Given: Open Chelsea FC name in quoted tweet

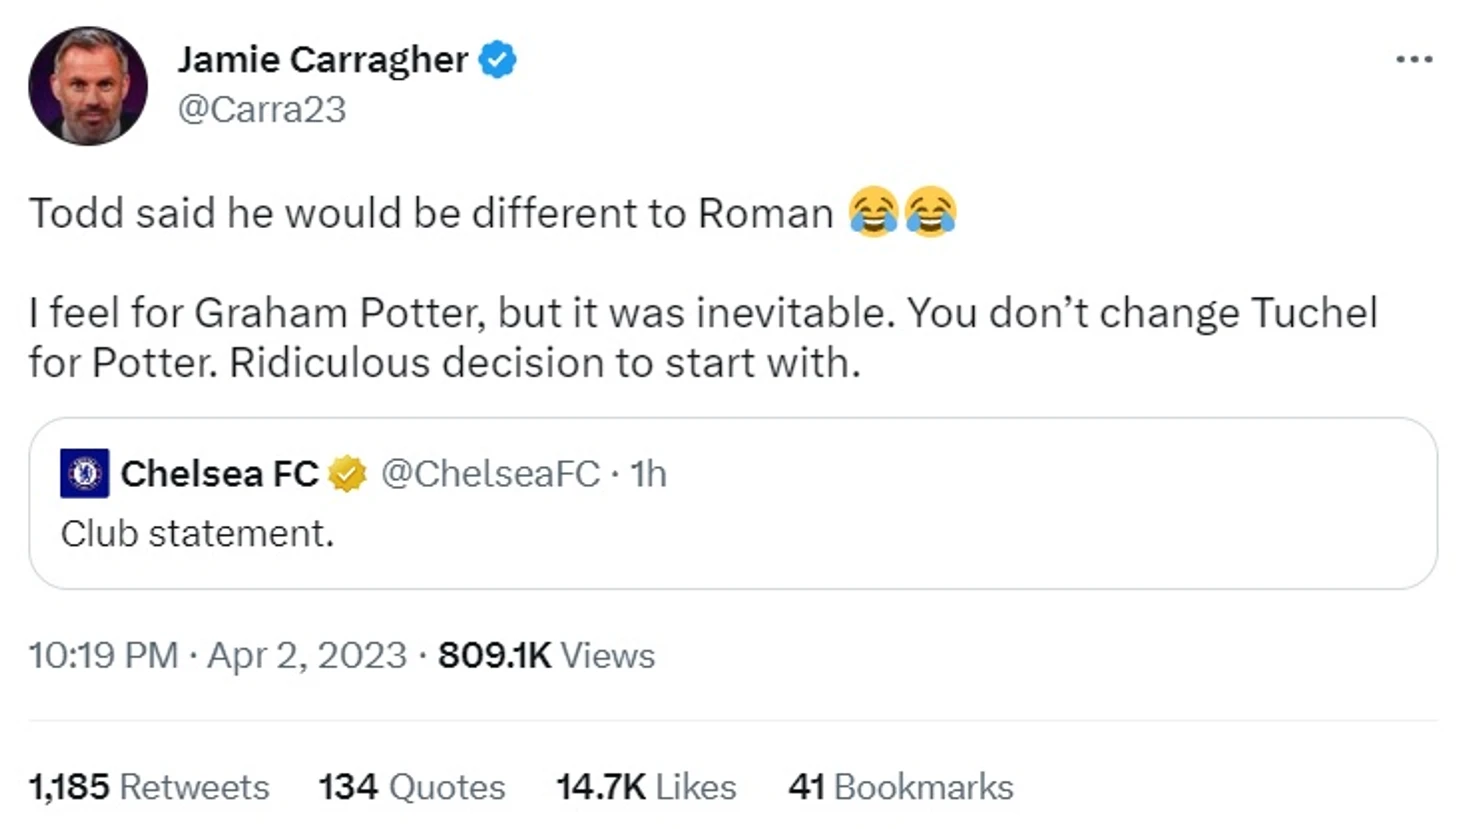Looking at the screenshot, I should coord(219,473).
